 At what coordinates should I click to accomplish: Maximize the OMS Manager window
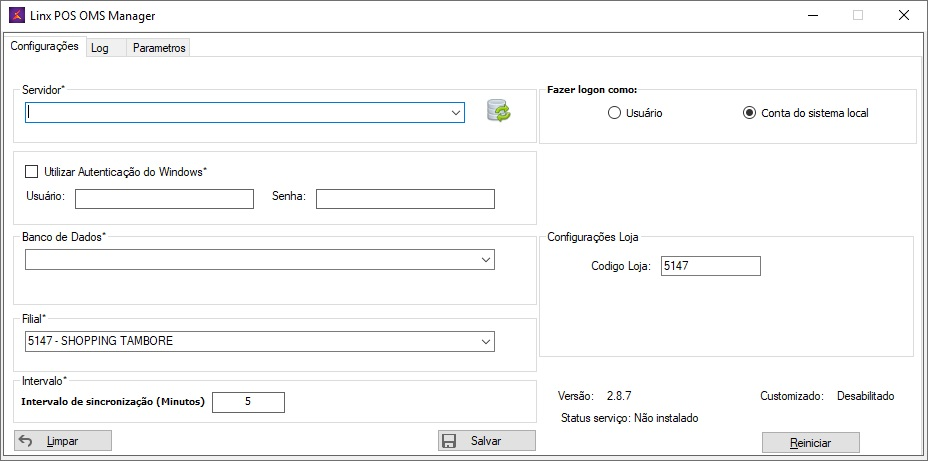pos(857,16)
